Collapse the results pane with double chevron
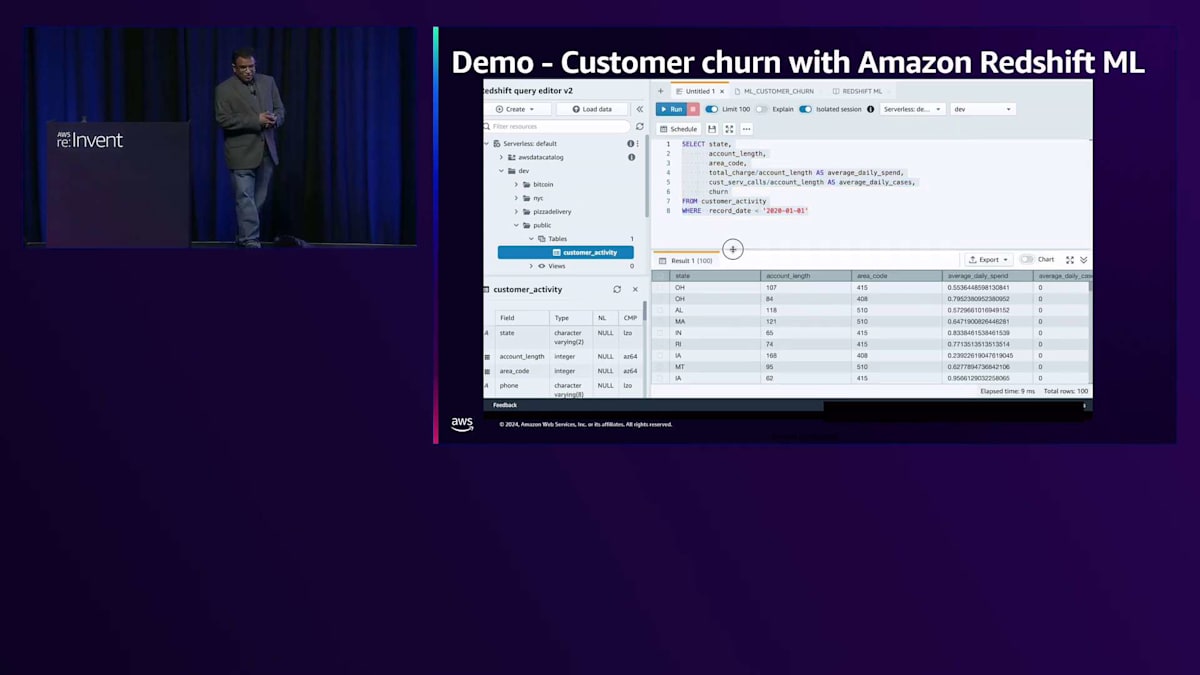Viewport: 1200px width, 675px height. [1083, 259]
